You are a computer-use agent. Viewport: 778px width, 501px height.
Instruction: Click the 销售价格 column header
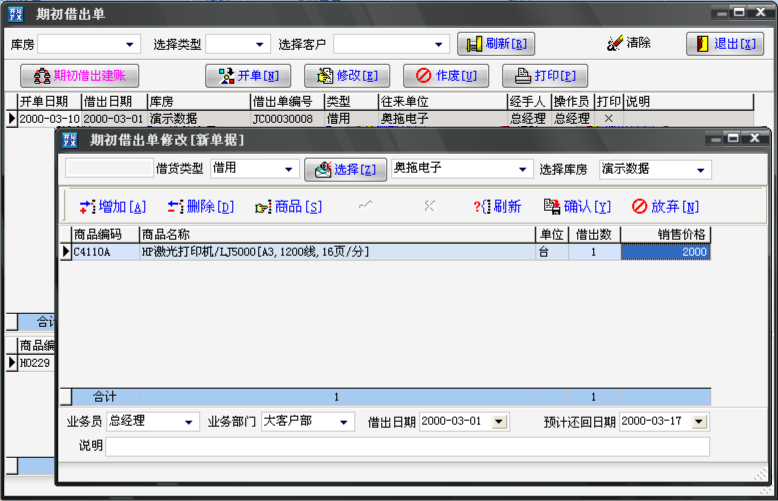point(665,234)
